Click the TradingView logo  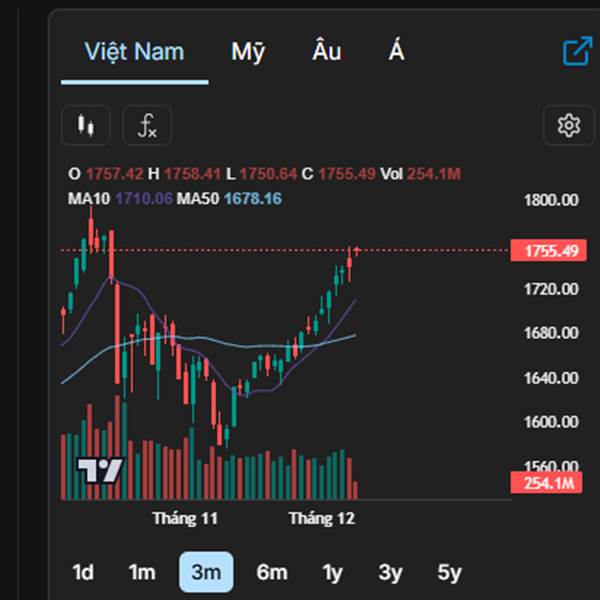click(x=100, y=471)
